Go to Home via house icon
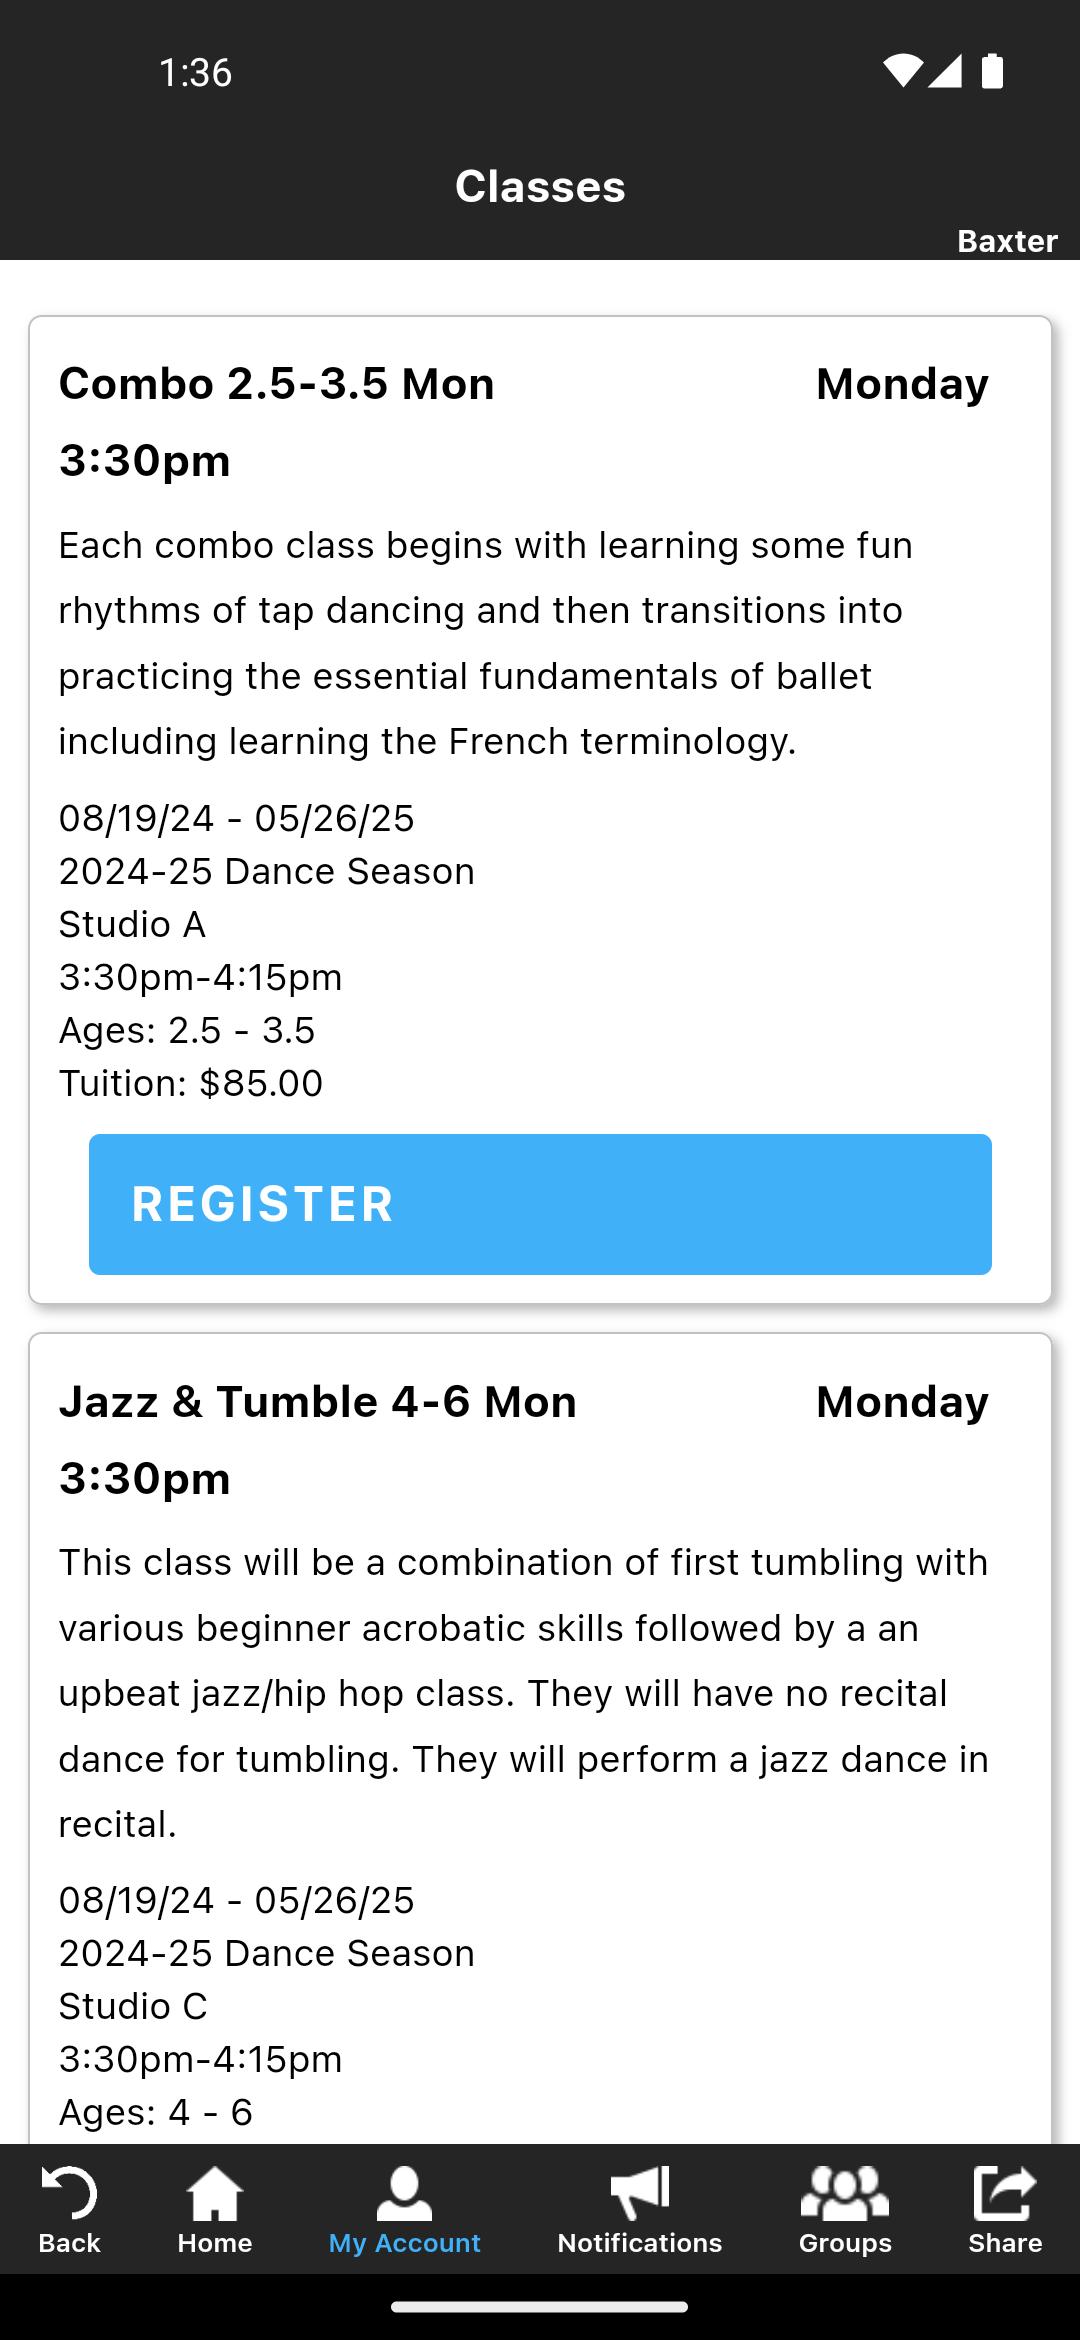Screen dimensions: 1080x2340 (x=215, y=2193)
